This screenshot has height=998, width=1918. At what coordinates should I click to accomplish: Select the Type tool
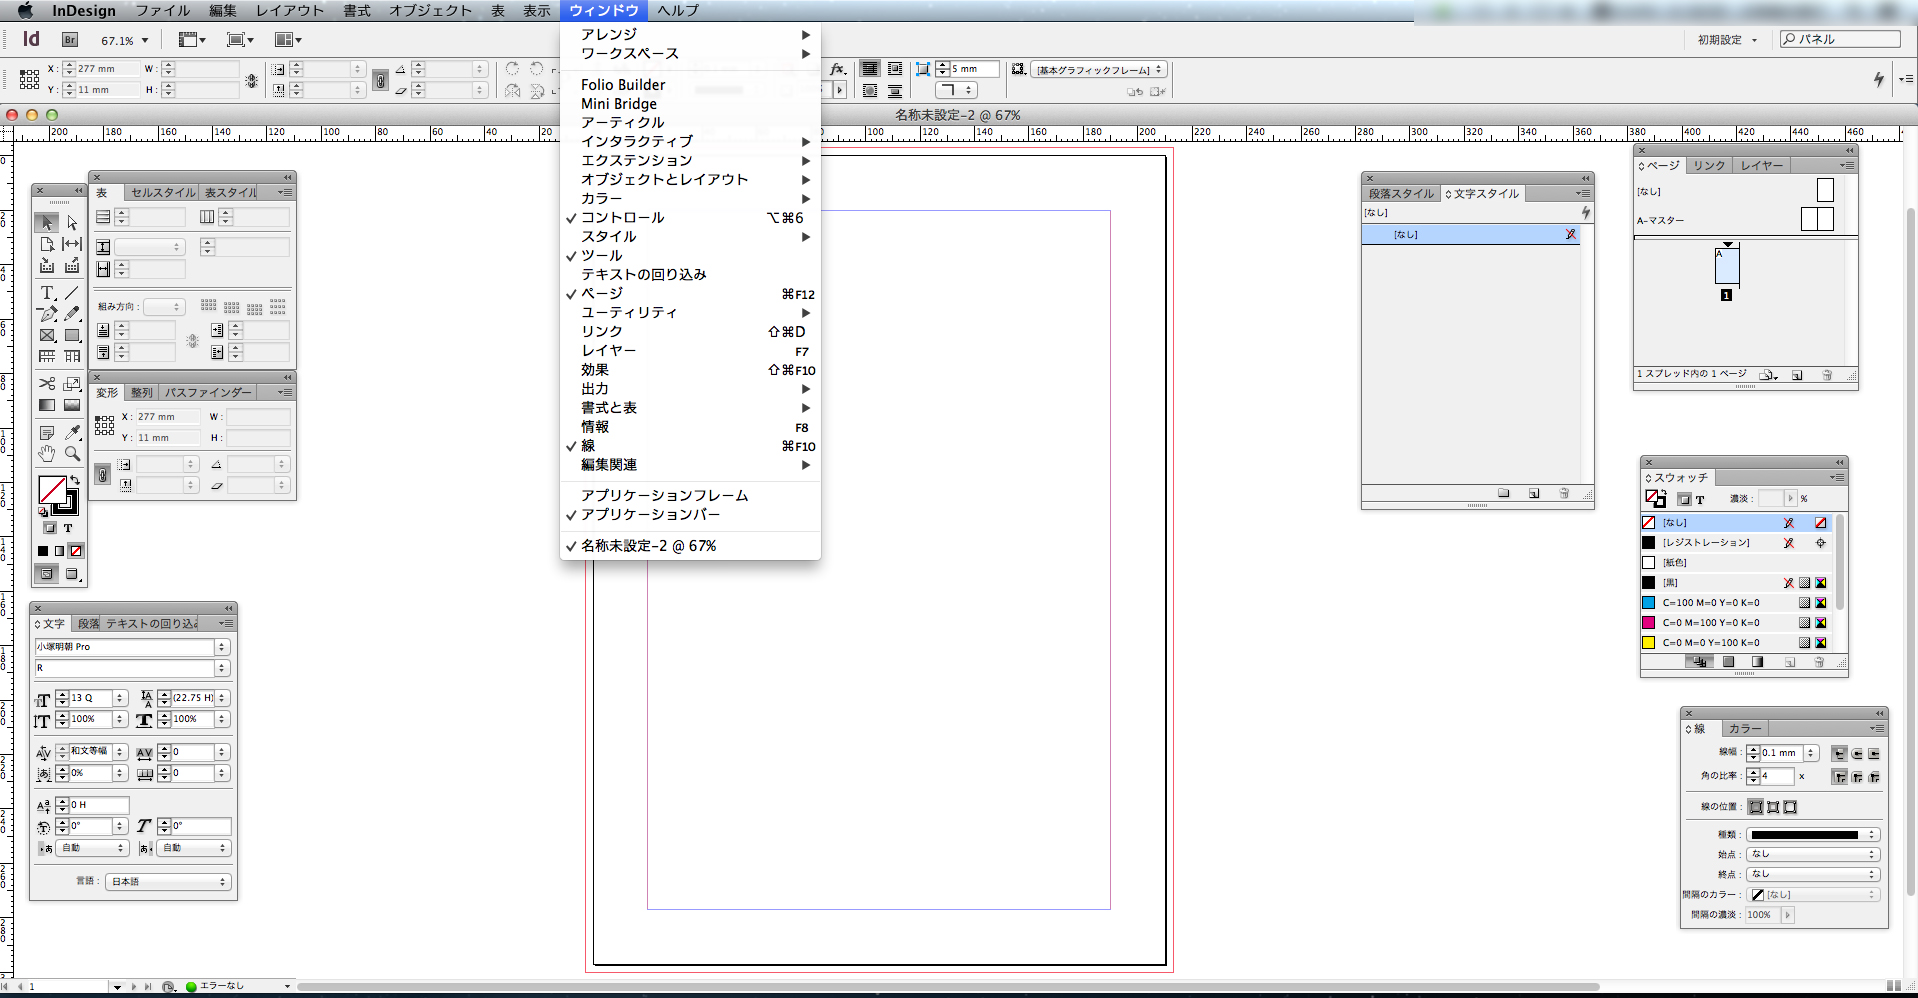47,293
